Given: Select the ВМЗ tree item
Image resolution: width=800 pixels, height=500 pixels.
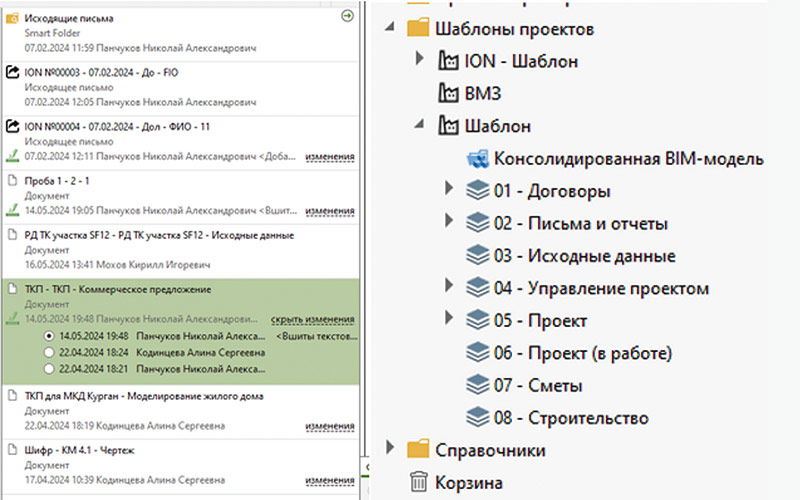Looking at the screenshot, I should point(469,93).
